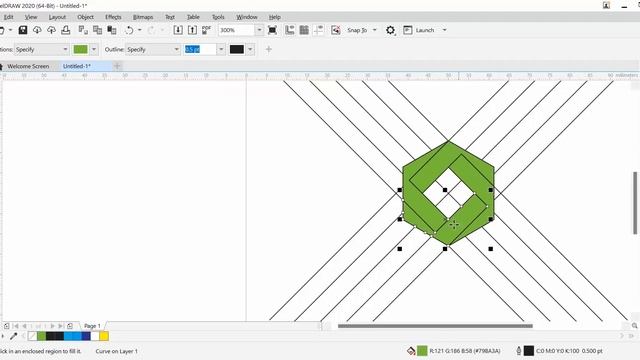Toggle Show Guidelines icon
This screenshot has width=640, height=360.
click(318, 30)
